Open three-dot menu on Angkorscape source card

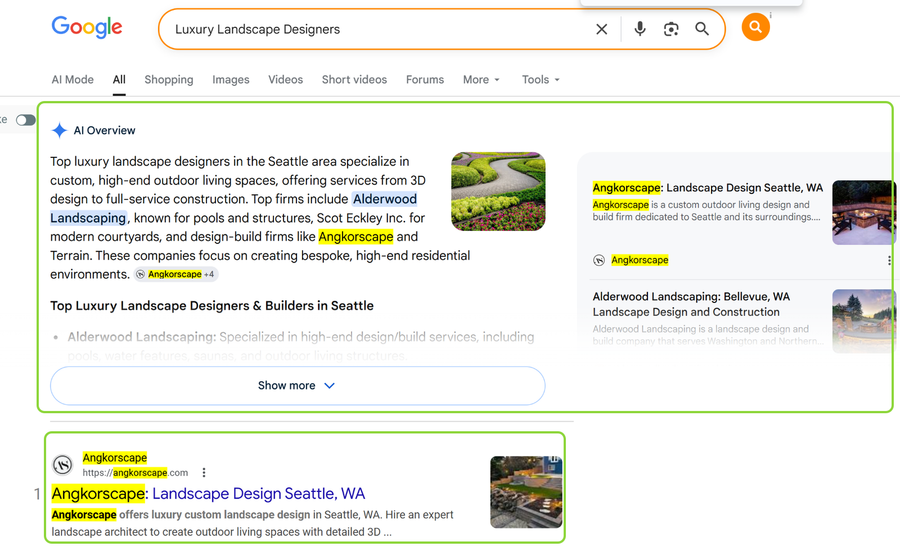[889, 261]
